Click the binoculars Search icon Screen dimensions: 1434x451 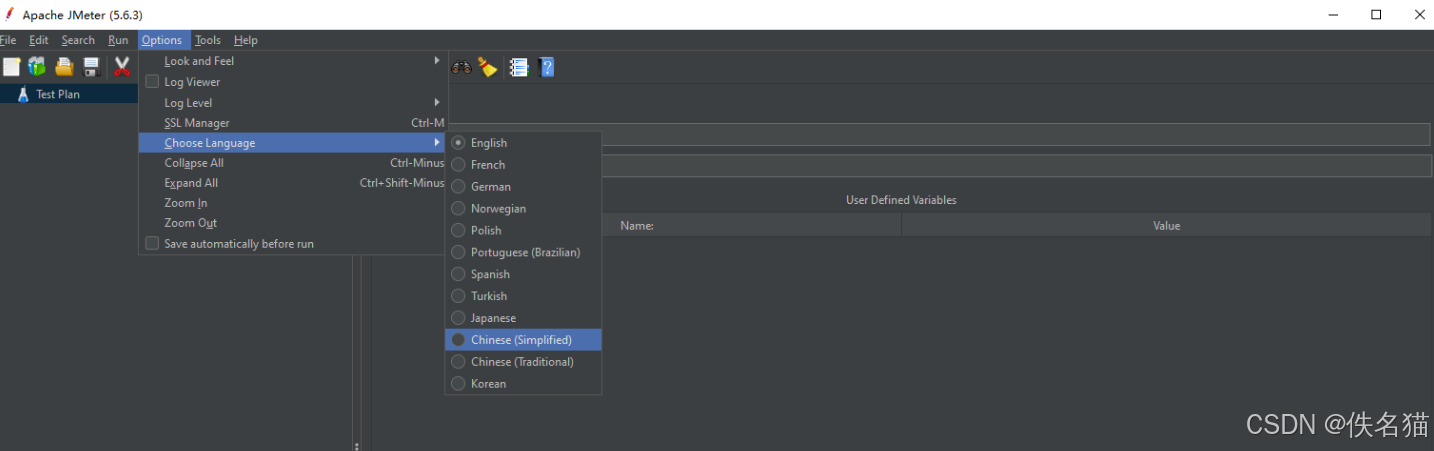point(462,67)
